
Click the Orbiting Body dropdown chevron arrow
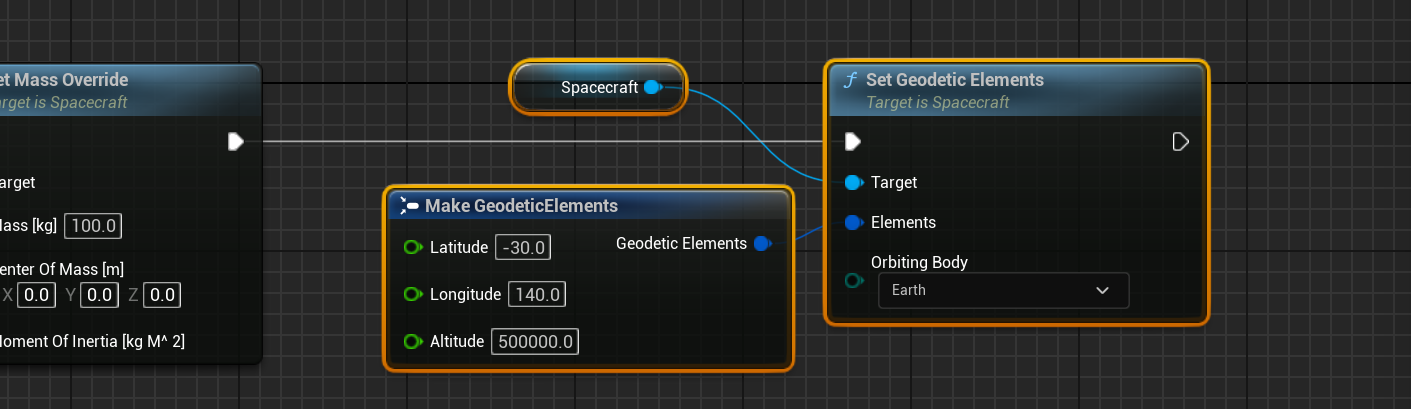click(x=1102, y=291)
